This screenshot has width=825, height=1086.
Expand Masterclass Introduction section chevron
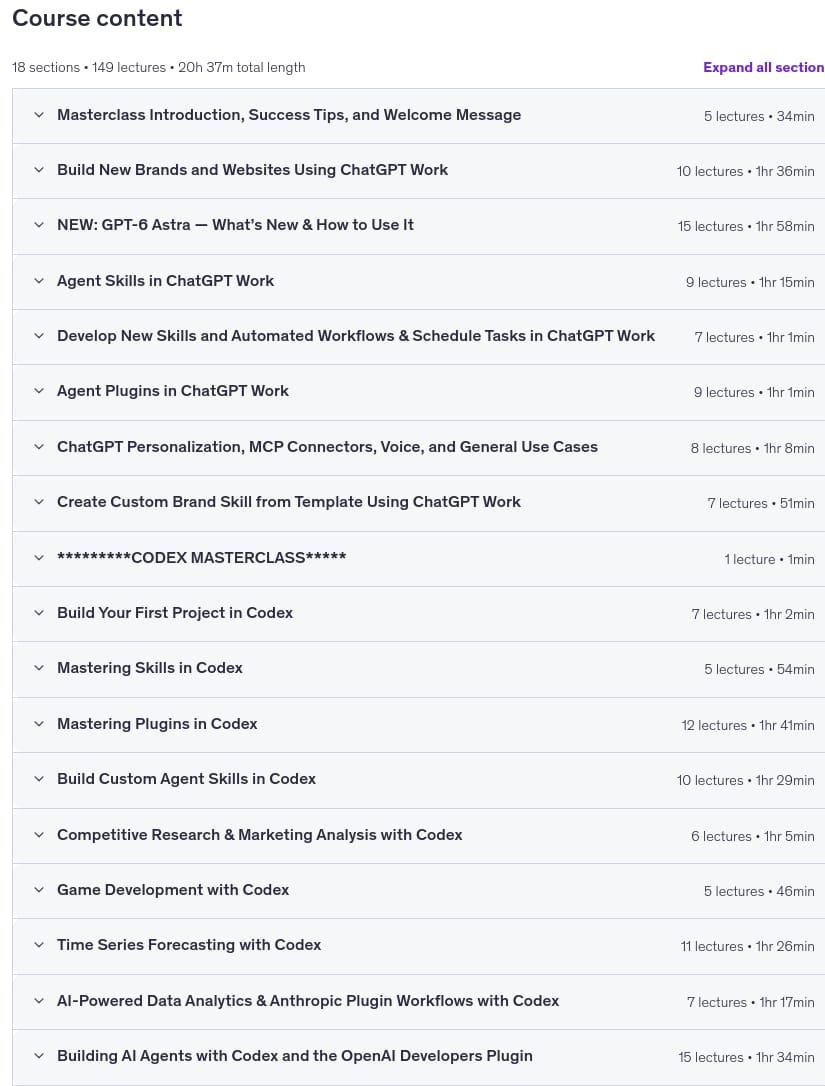pyautogui.click(x=39, y=115)
